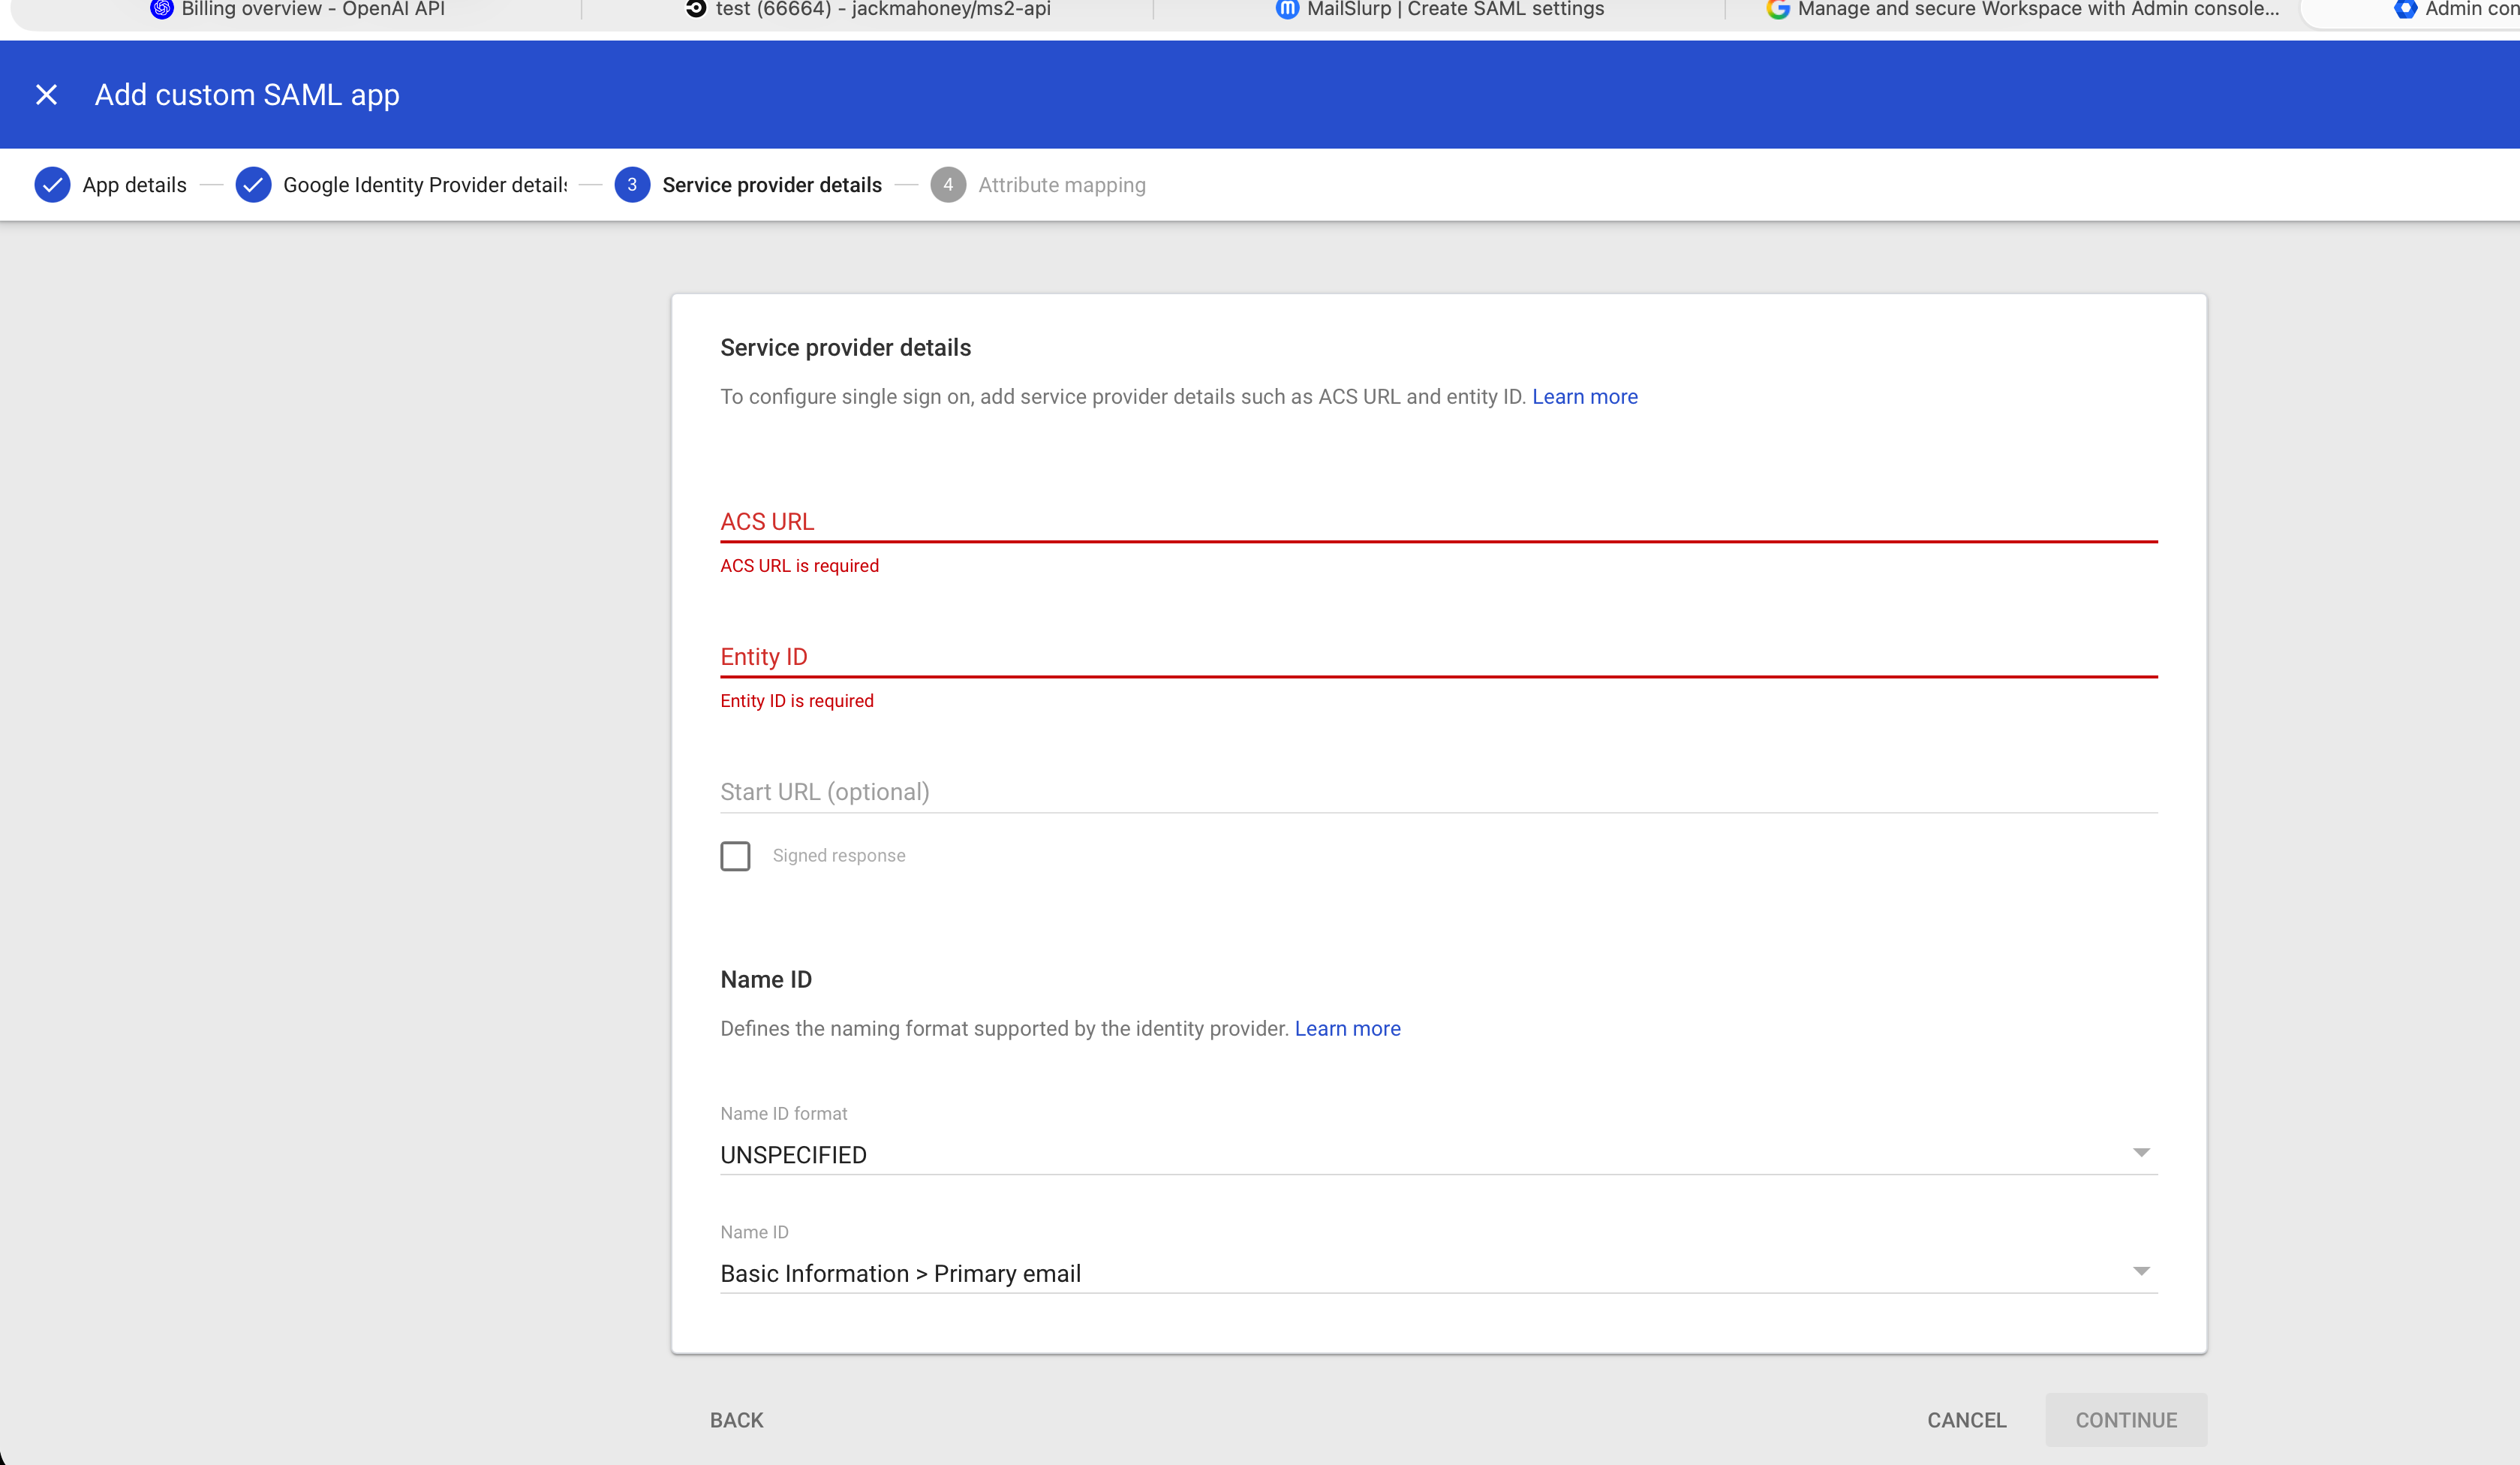Focus the ACS URL input field
The image size is (2520, 1465).
pyautogui.click(x=1438, y=522)
